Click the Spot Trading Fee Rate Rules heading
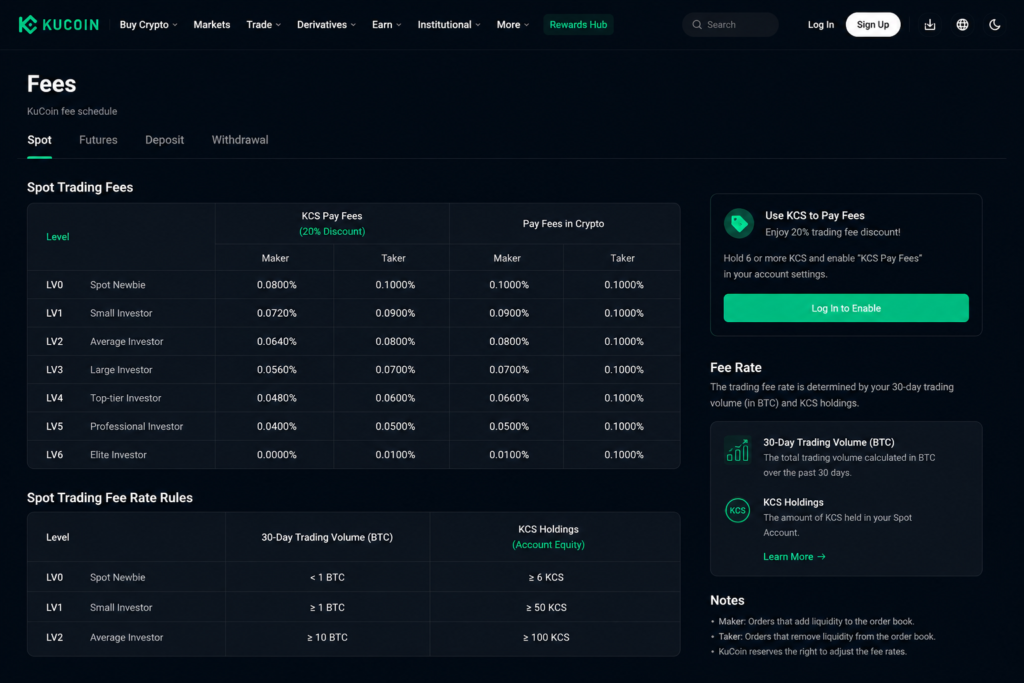The height and width of the screenshot is (683, 1024). pos(110,498)
